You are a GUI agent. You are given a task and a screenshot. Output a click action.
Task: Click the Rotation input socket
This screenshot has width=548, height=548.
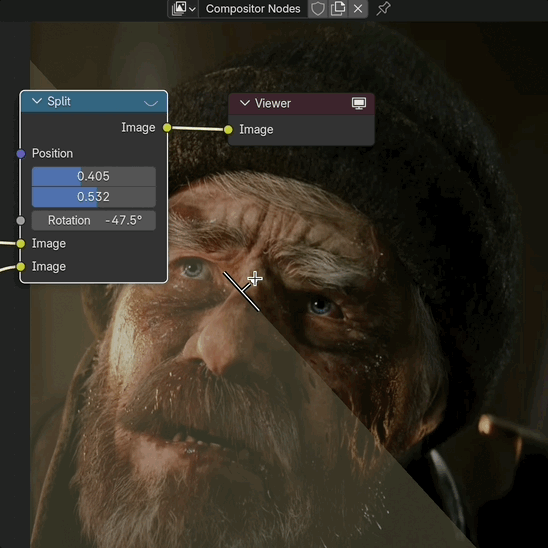coord(21,221)
